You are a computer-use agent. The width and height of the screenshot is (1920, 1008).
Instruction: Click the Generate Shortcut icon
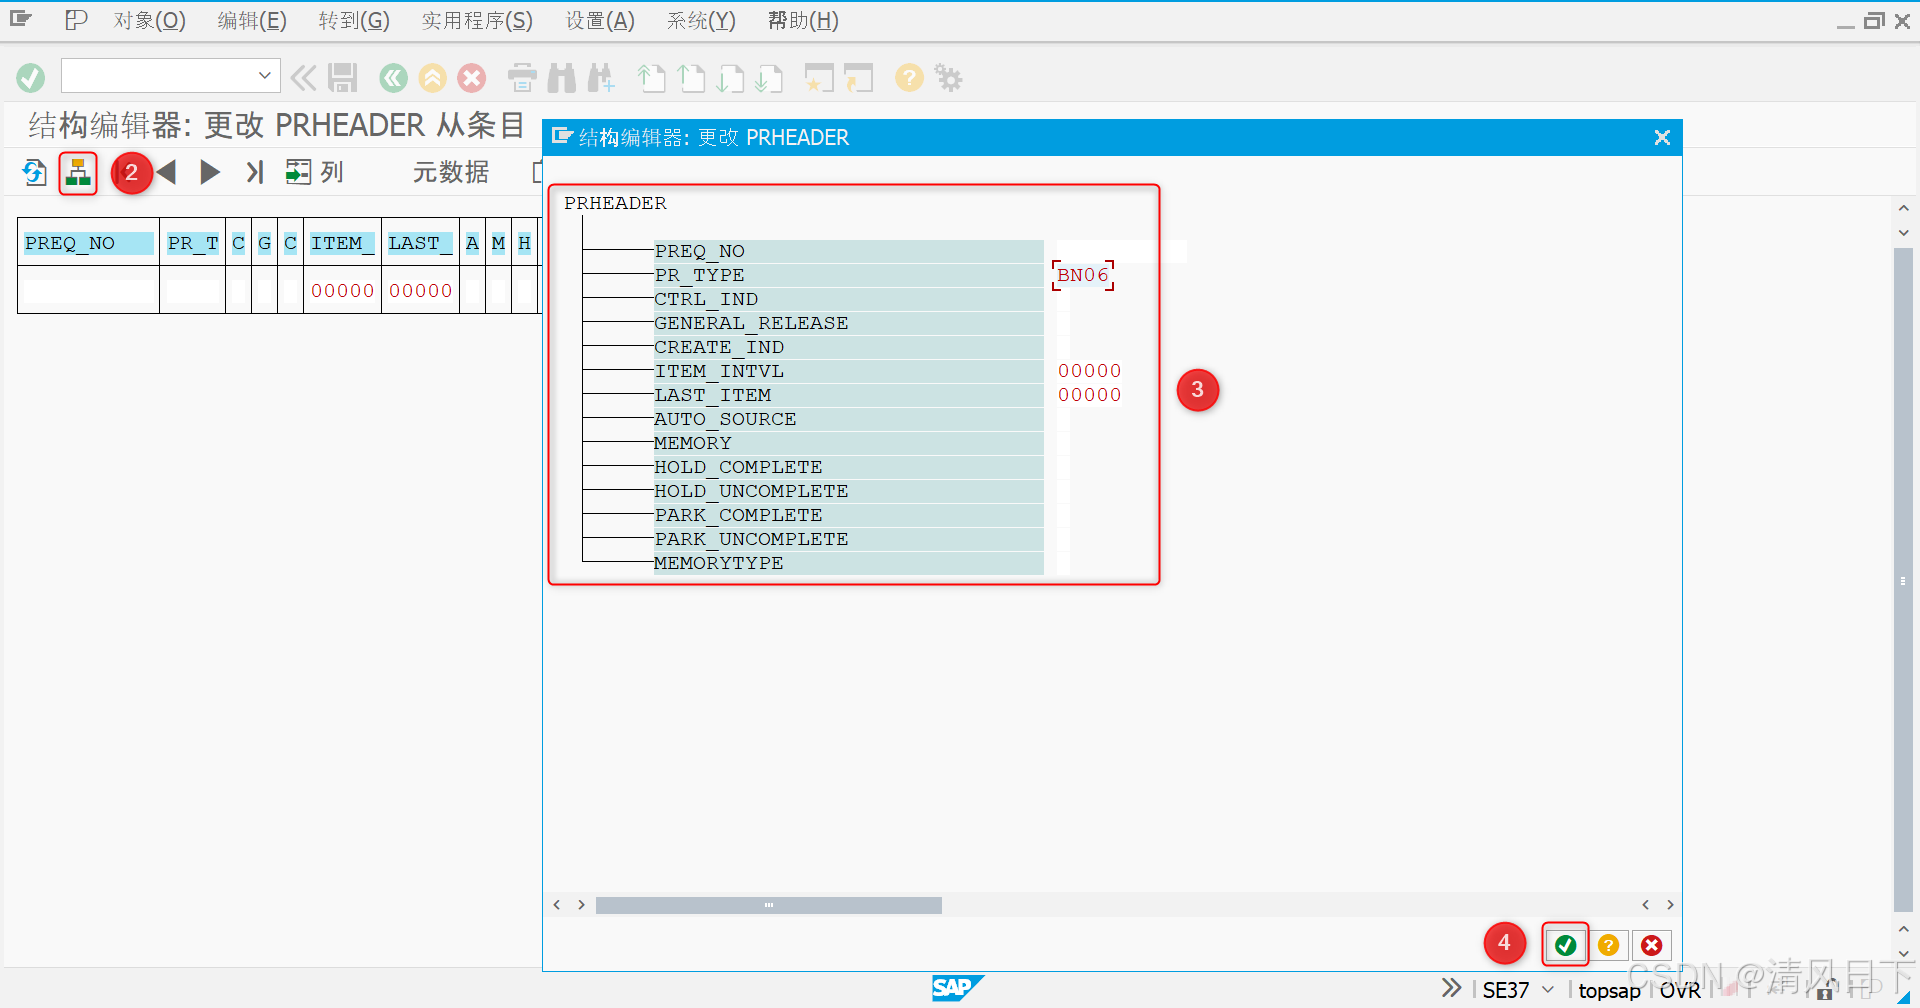pyautogui.click(x=858, y=77)
